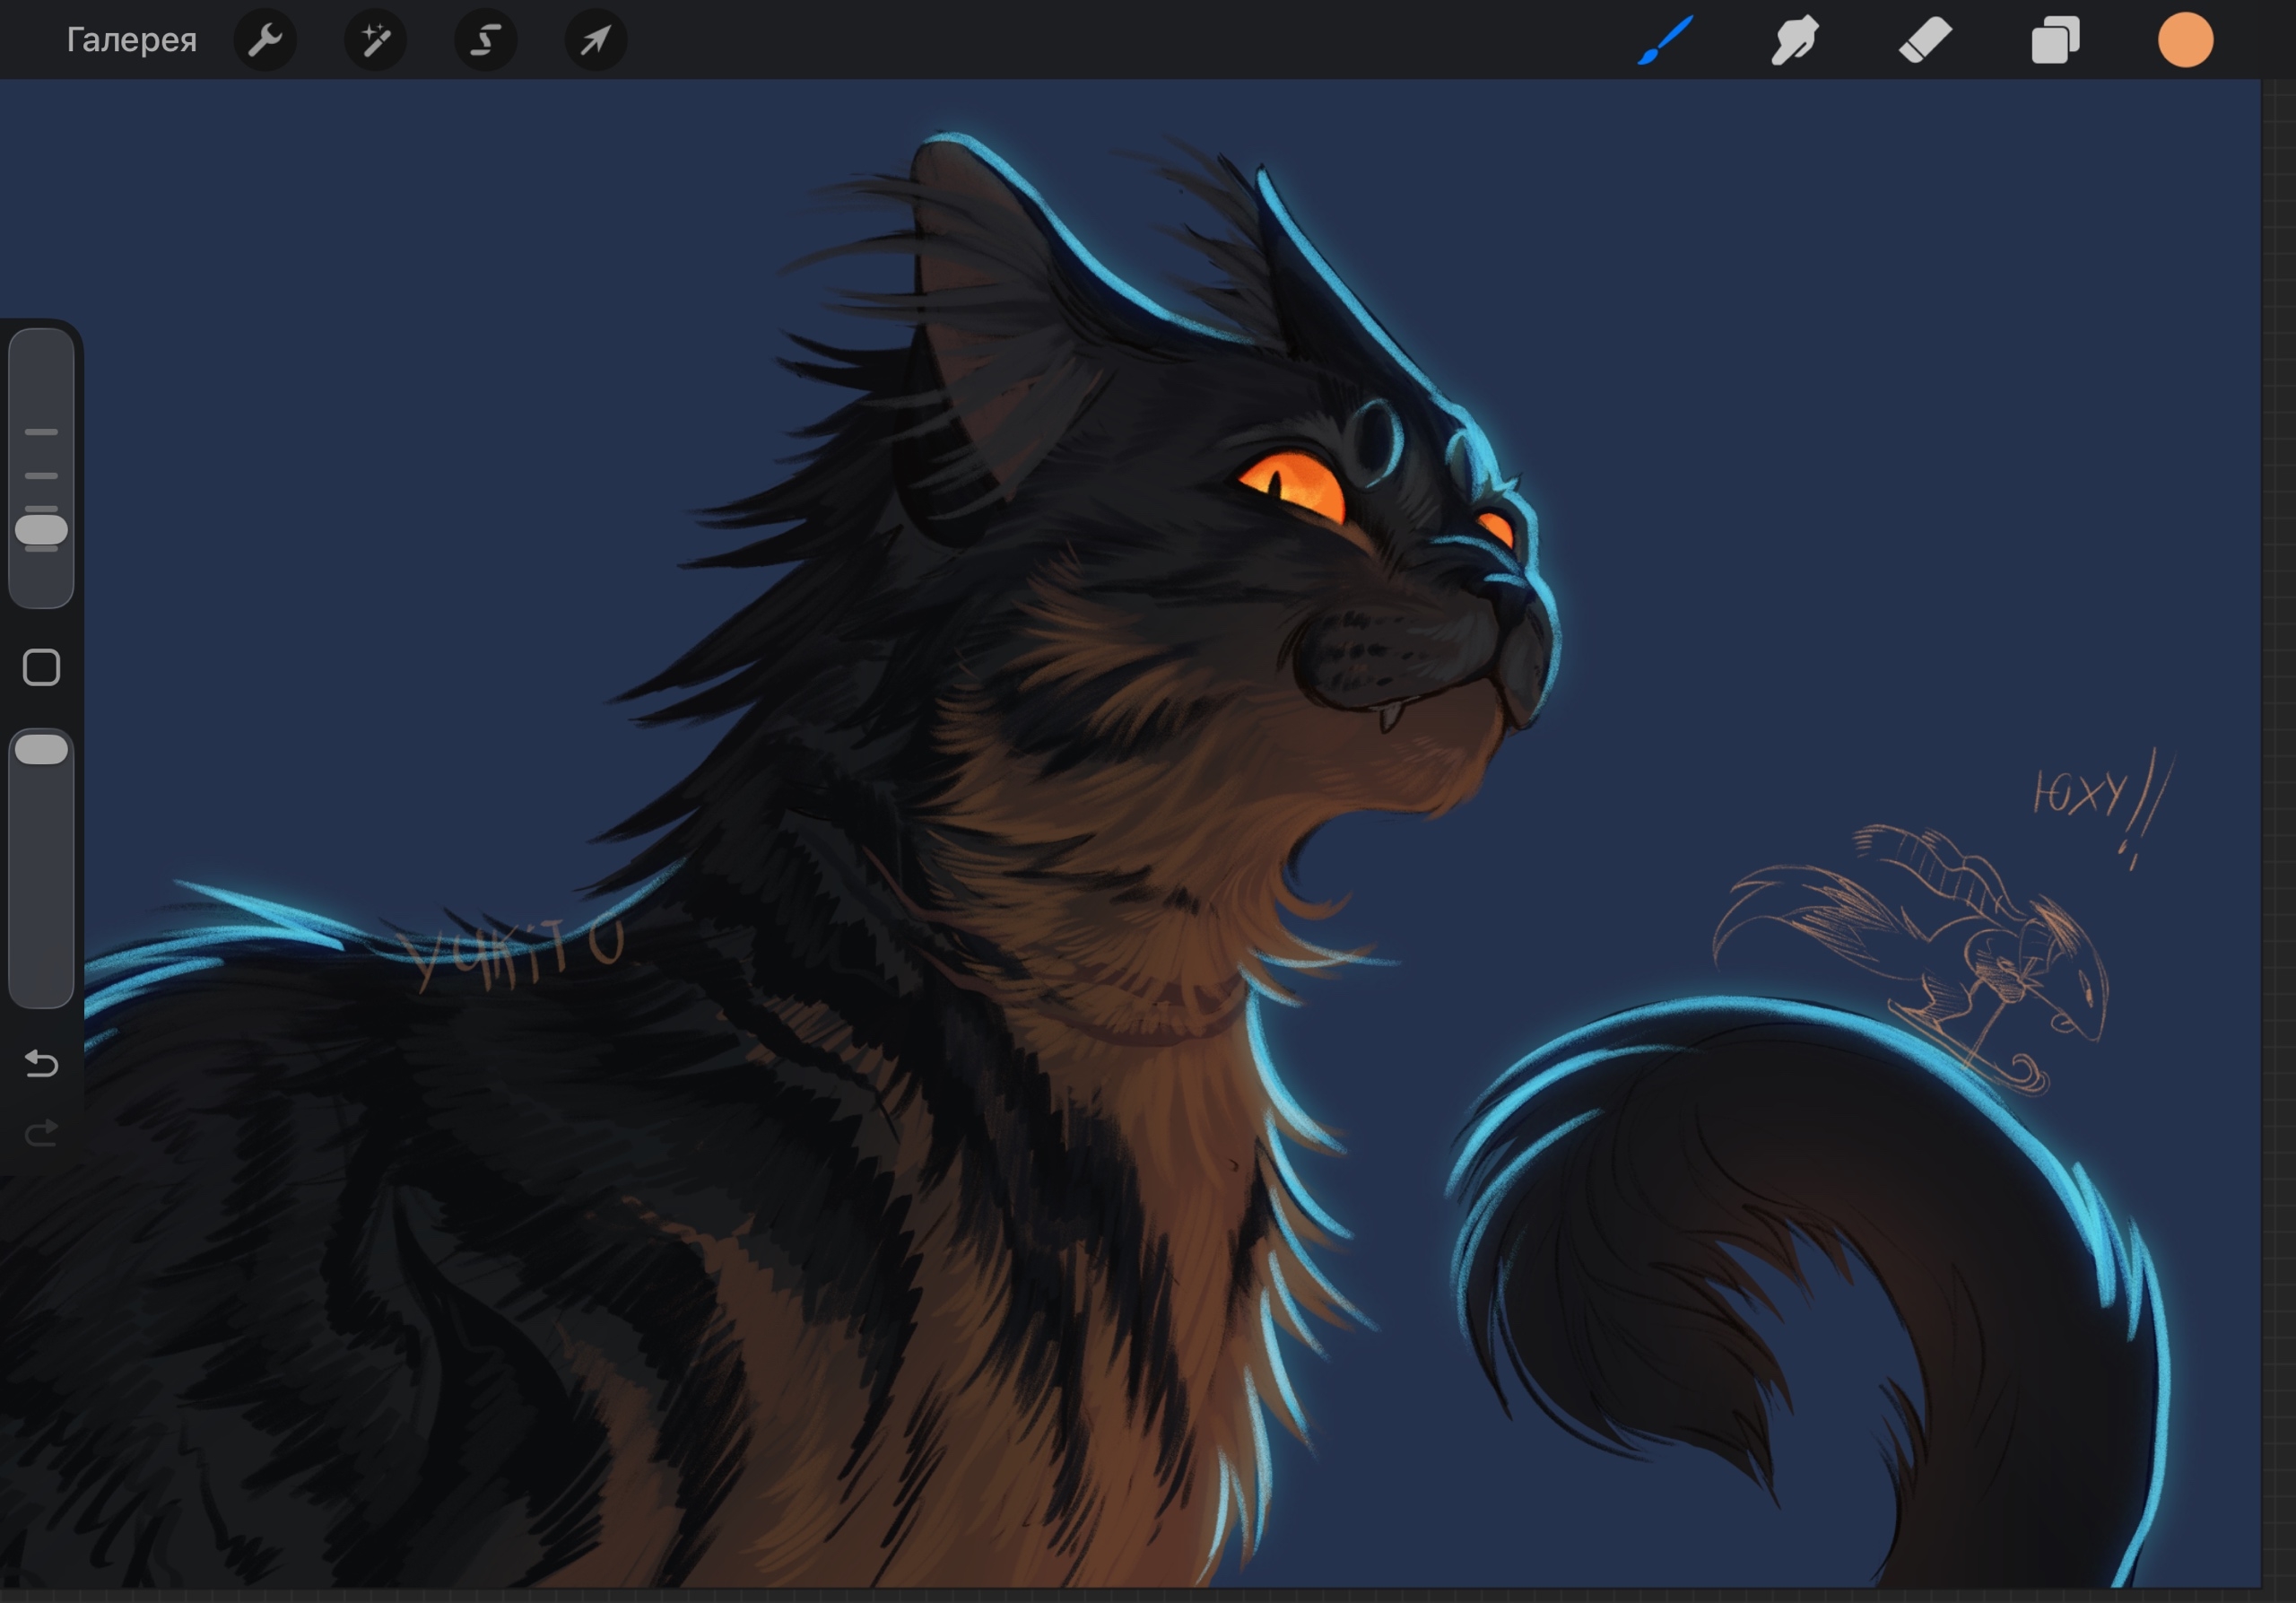Activate the Transform arrow tool
2296x1603 pixels.
596,40
